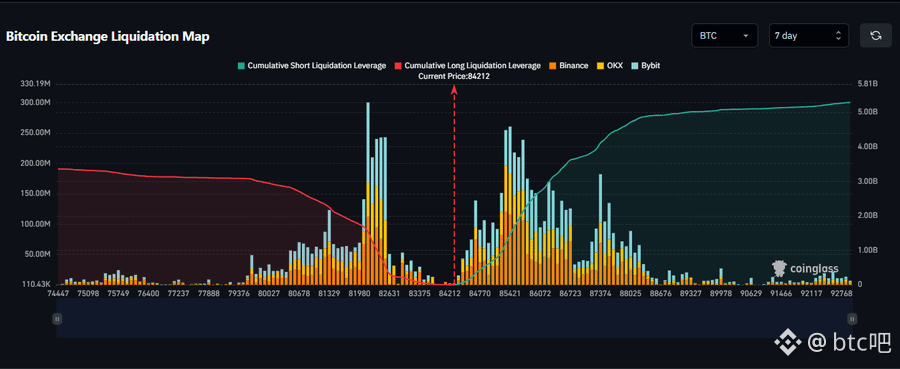Click the red Long Liquidation legend swatch

click(x=397, y=66)
